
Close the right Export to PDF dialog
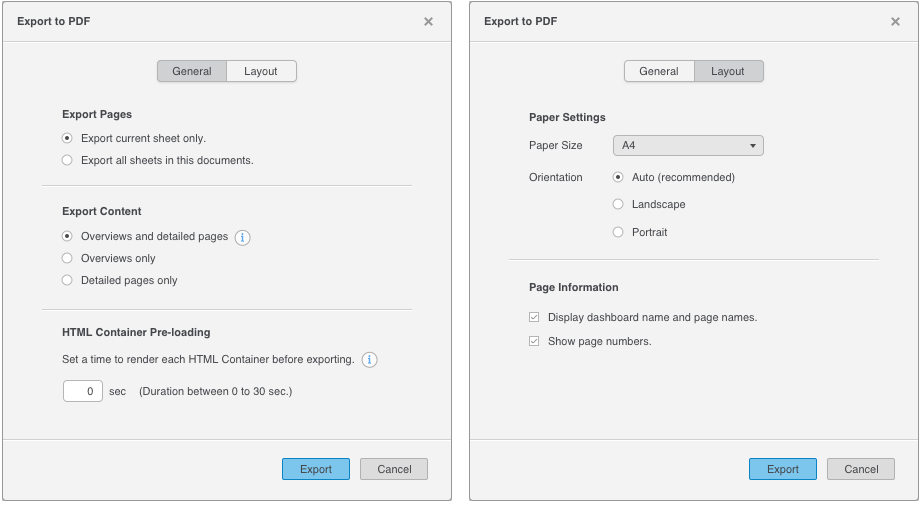[895, 21]
